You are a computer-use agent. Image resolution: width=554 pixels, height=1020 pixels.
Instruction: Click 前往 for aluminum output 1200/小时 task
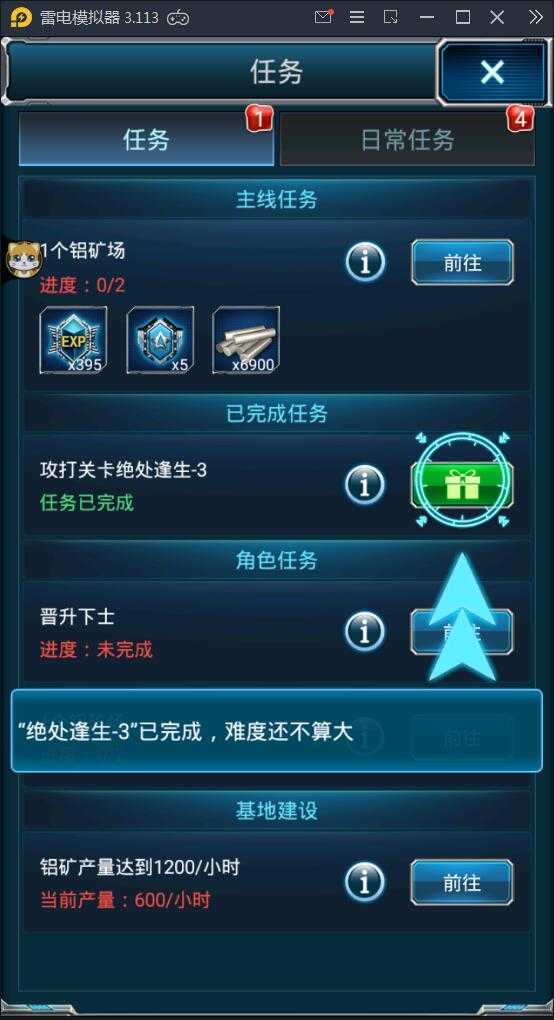(x=462, y=883)
